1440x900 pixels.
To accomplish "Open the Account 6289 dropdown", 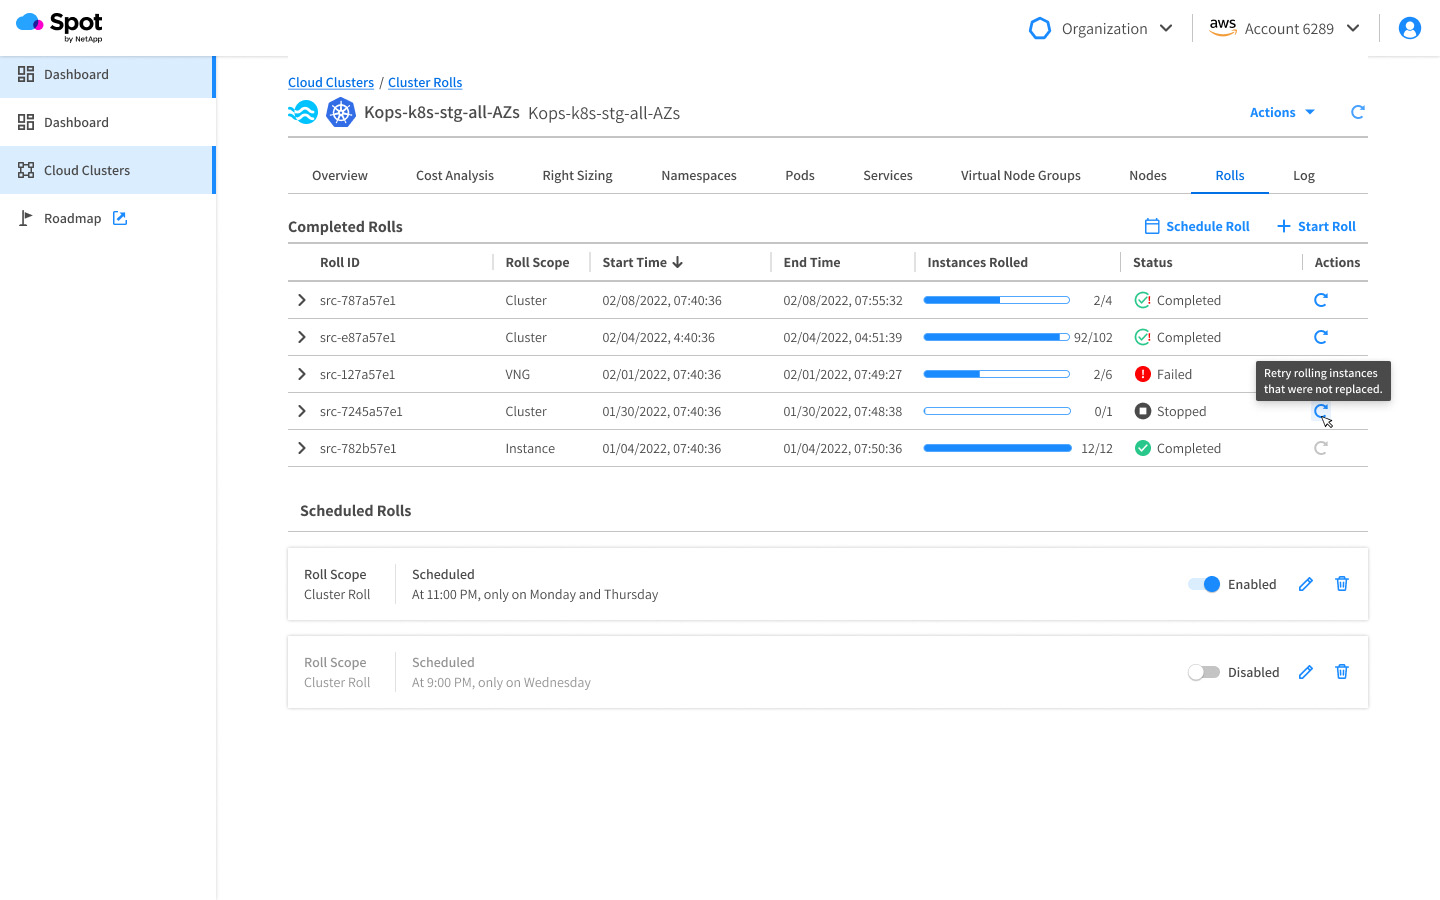I will (1285, 28).
